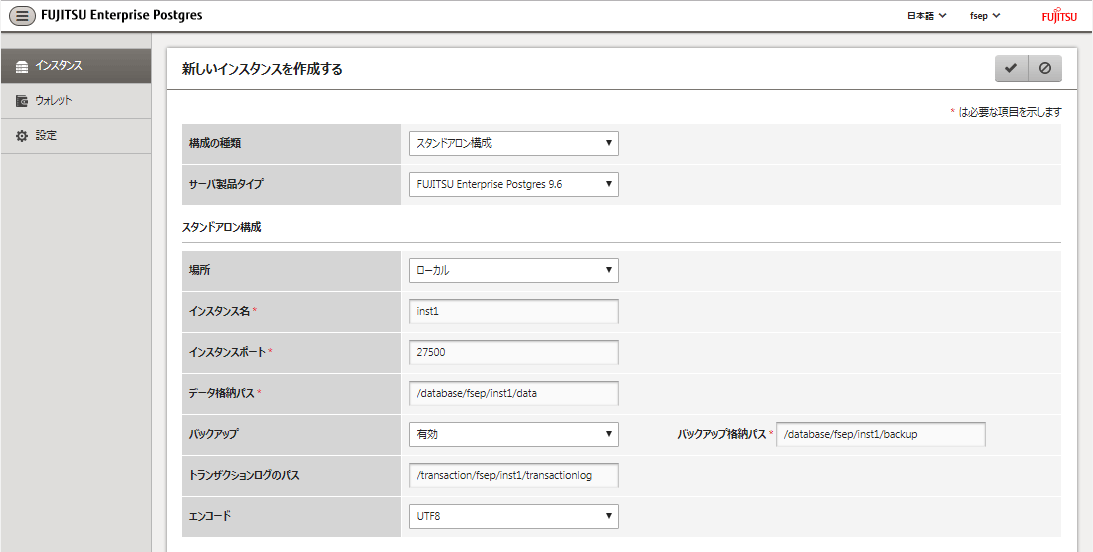
Task: Click the エンコード label
Action: pos(210,516)
